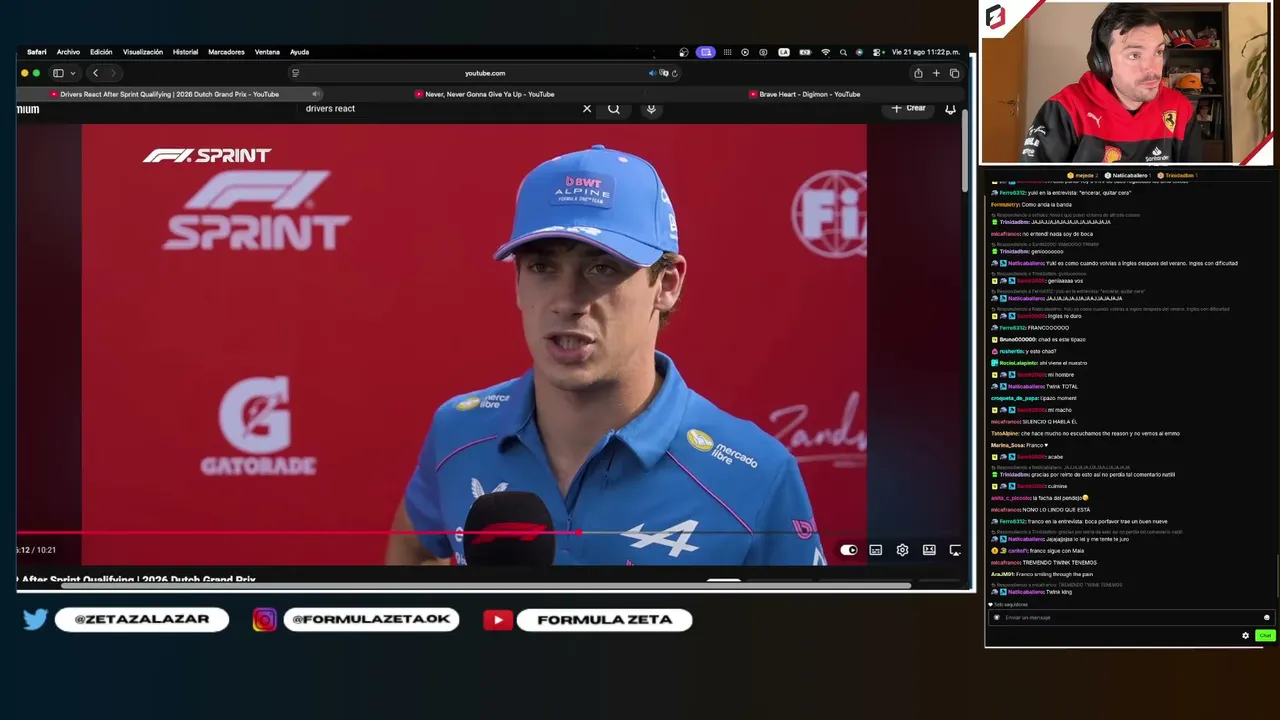Click the @FORMULAZETA.OK handle
This screenshot has height=720, width=1280.
[371, 620]
